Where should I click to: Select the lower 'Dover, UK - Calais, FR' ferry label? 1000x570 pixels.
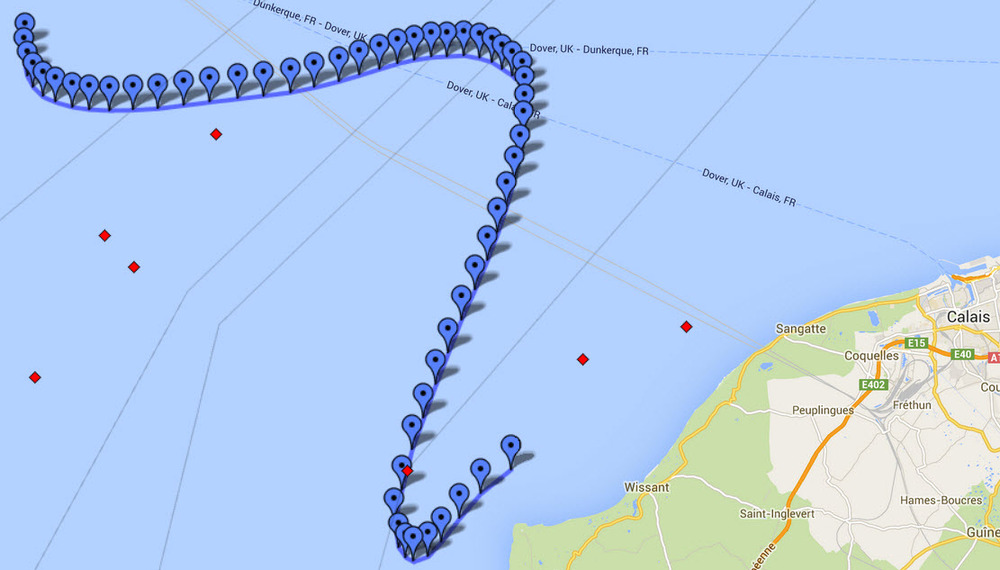pos(749,187)
